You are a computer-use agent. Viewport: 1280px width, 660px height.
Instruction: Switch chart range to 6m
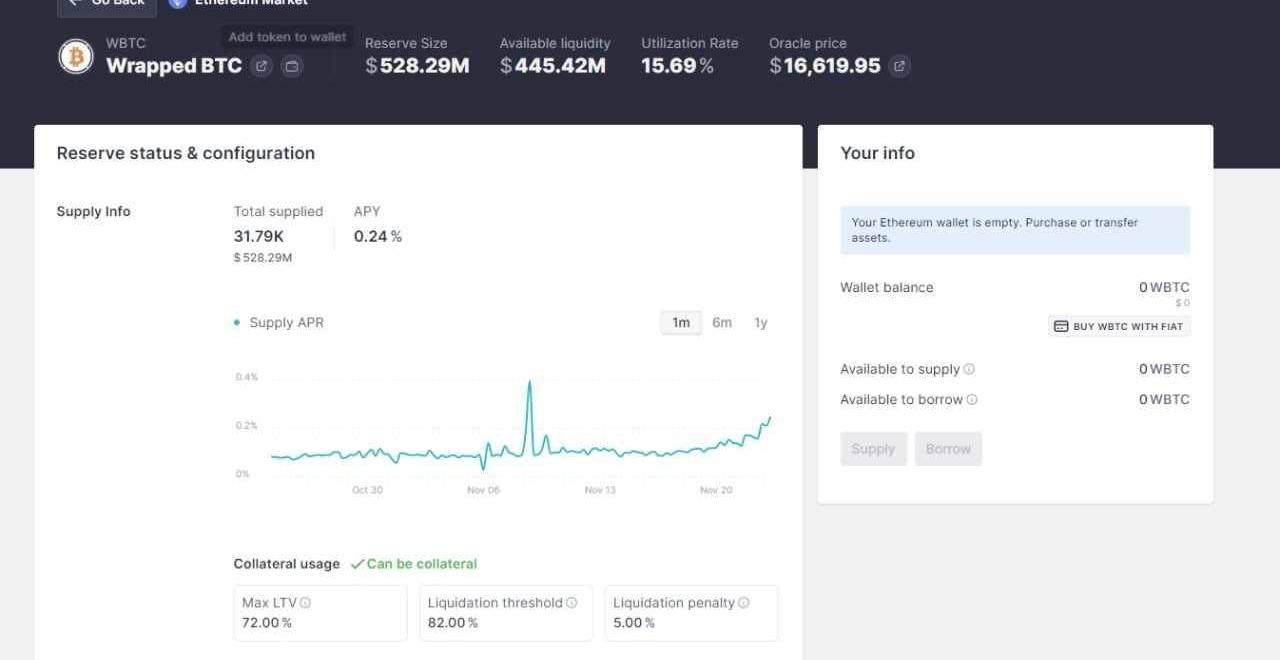coord(722,322)
